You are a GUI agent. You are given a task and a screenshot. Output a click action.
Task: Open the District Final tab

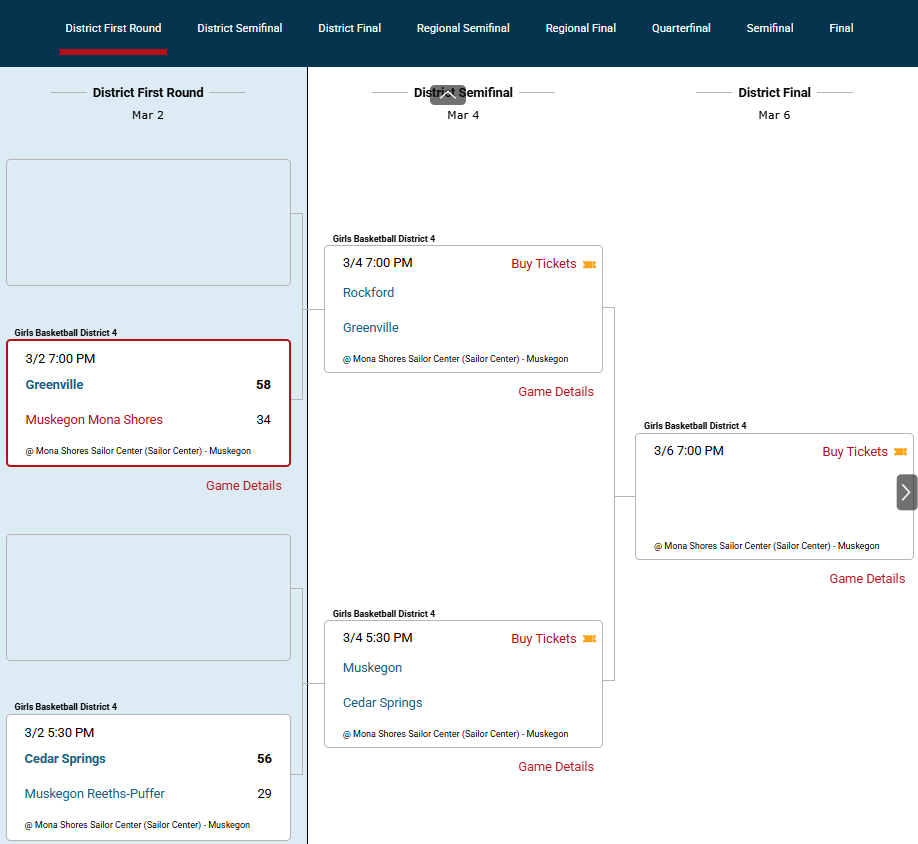pyautogui.click(x=349, y=28)
